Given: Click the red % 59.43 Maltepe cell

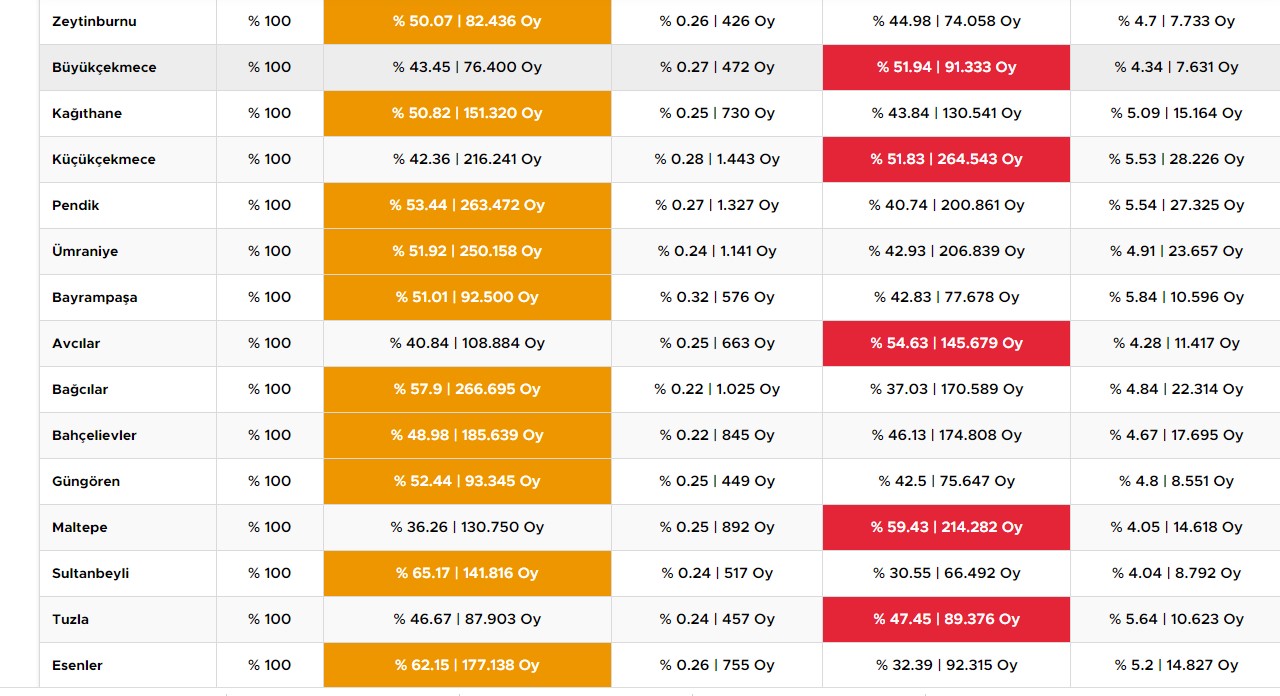Looking at the screenshot, I should 946,527.
